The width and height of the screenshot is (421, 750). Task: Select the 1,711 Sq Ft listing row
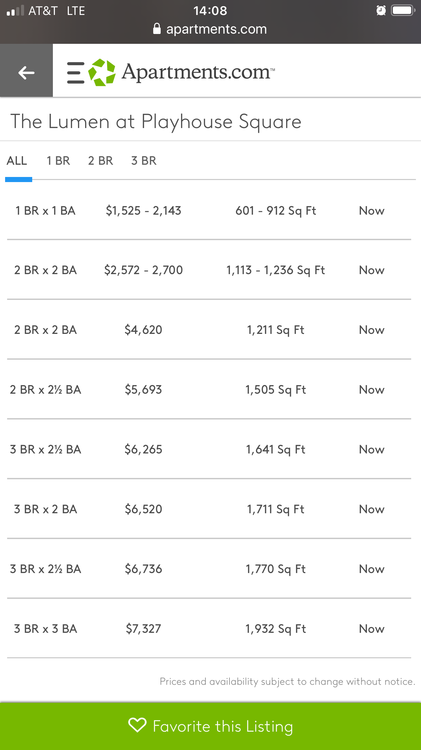pos(209,509)
